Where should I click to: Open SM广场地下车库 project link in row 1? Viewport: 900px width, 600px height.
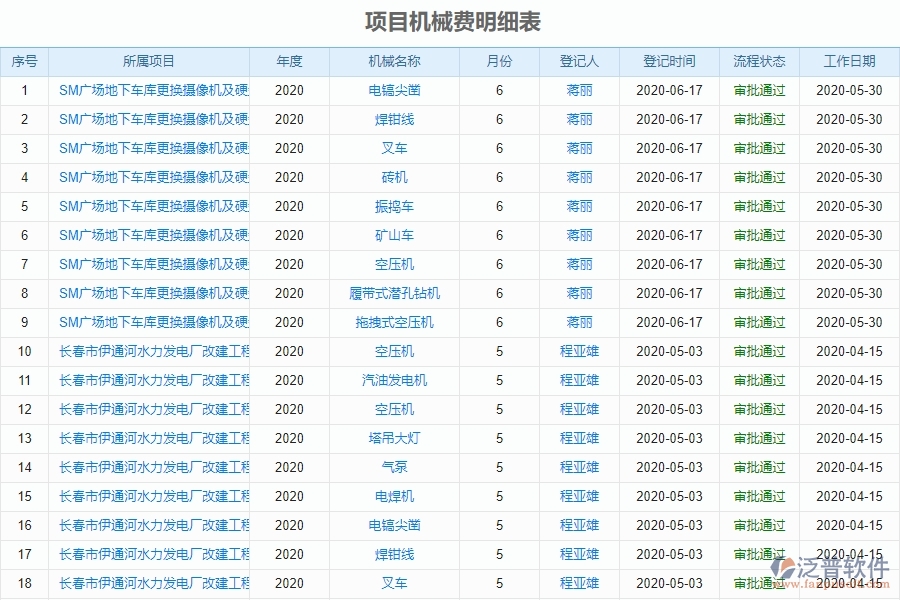pos(150,90)
